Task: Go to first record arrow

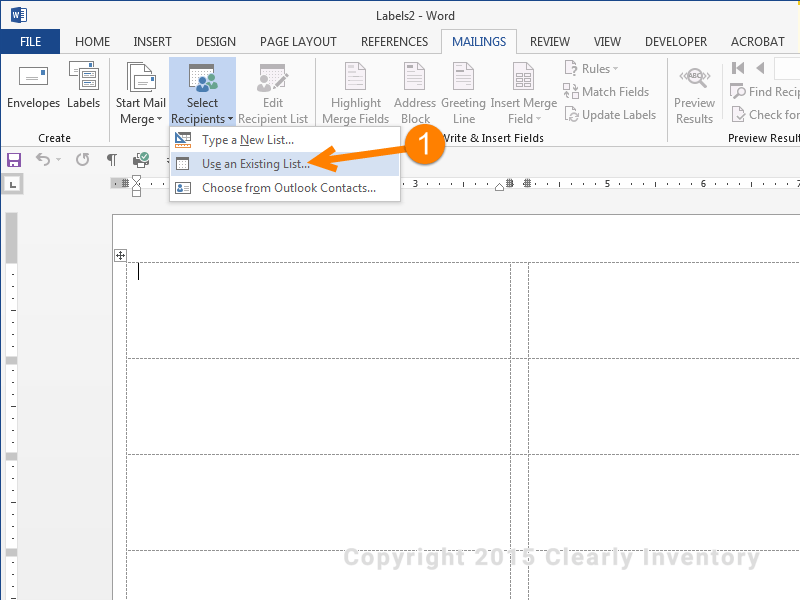Action: click(x=738, y=68)
